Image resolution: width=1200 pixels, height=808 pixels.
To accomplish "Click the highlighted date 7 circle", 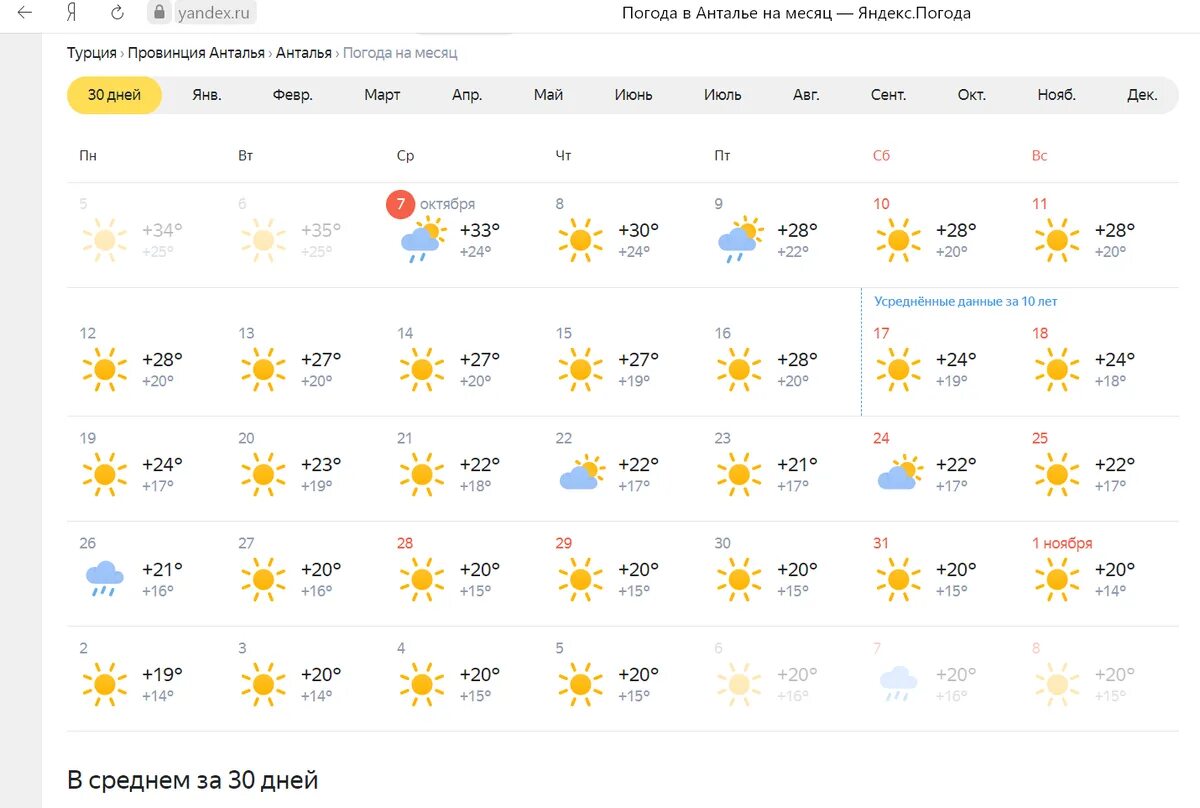I will (400, 205).
